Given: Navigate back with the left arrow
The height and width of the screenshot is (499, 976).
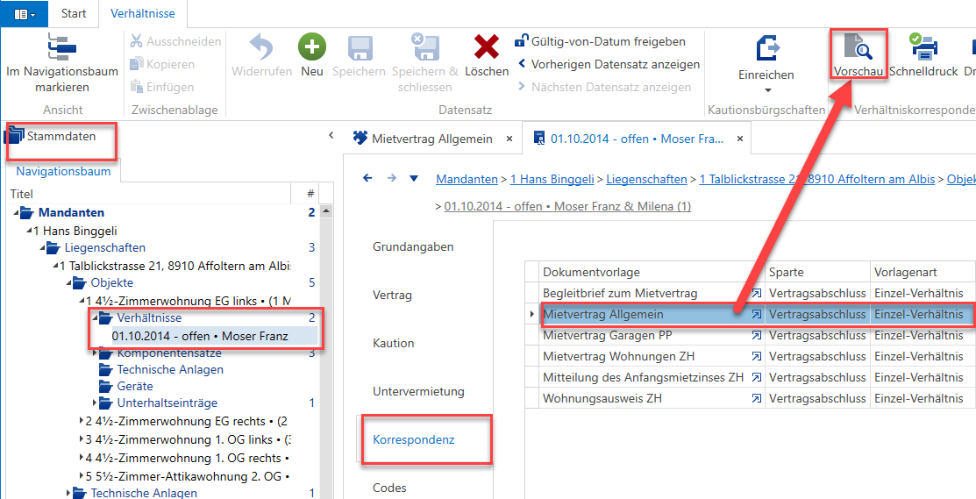Looking at the screenshot, I should pos(367,179).
